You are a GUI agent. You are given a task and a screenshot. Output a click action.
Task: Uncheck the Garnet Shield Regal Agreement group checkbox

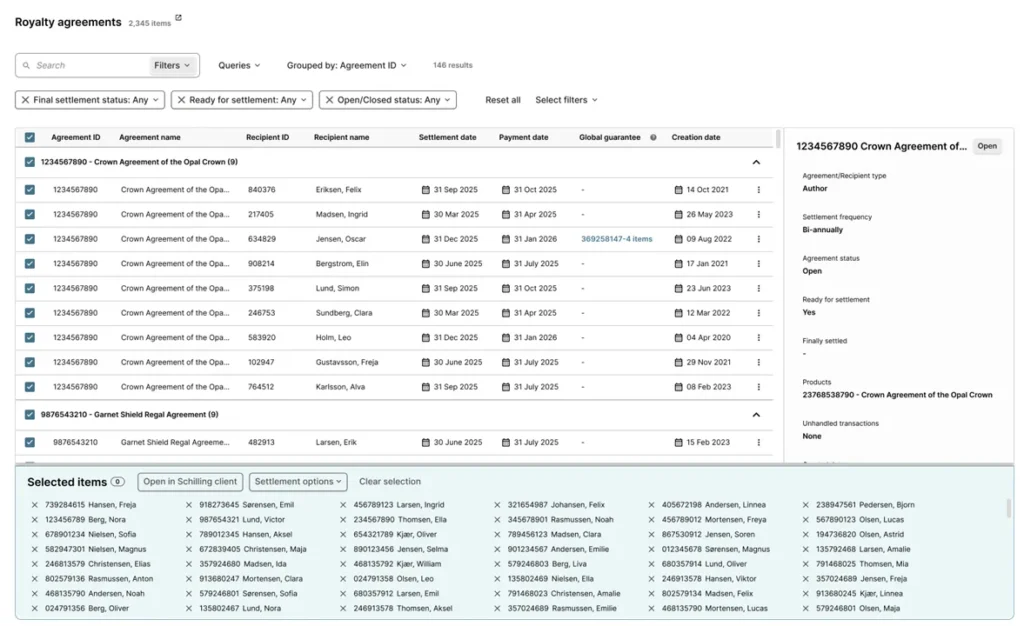click(x=30, y=414)
